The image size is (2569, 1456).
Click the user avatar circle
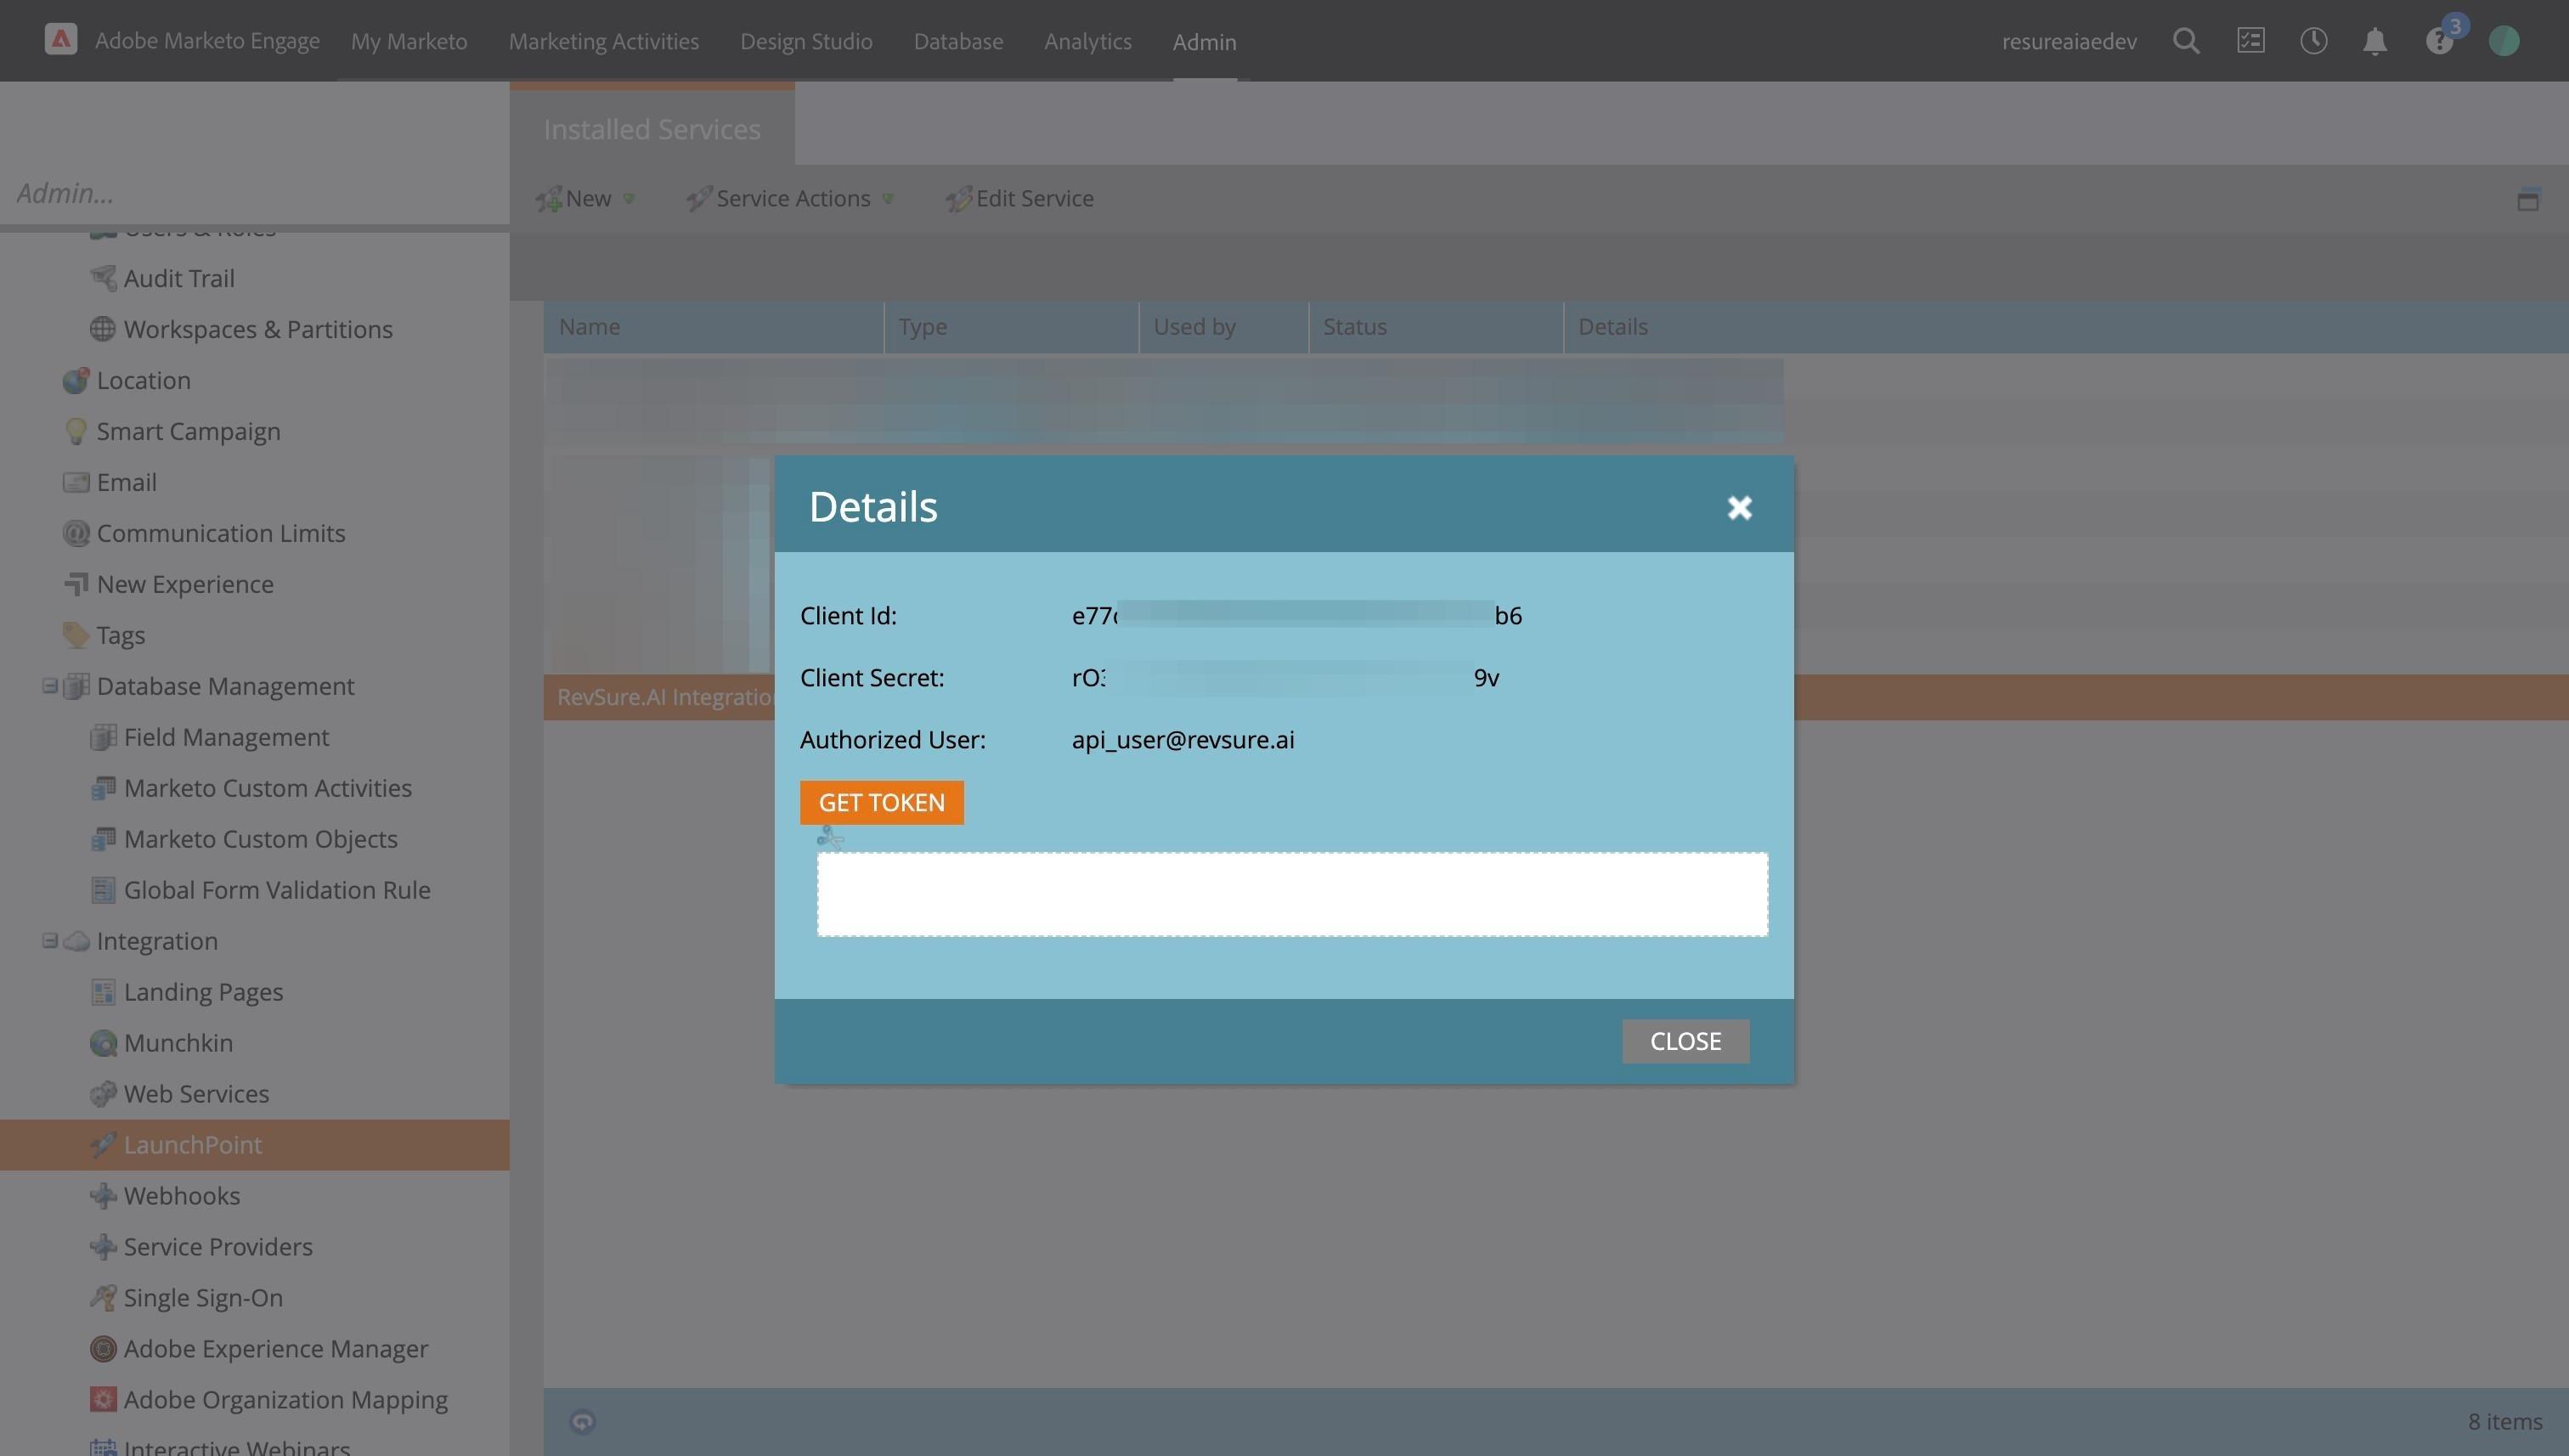pos(2503,41)
